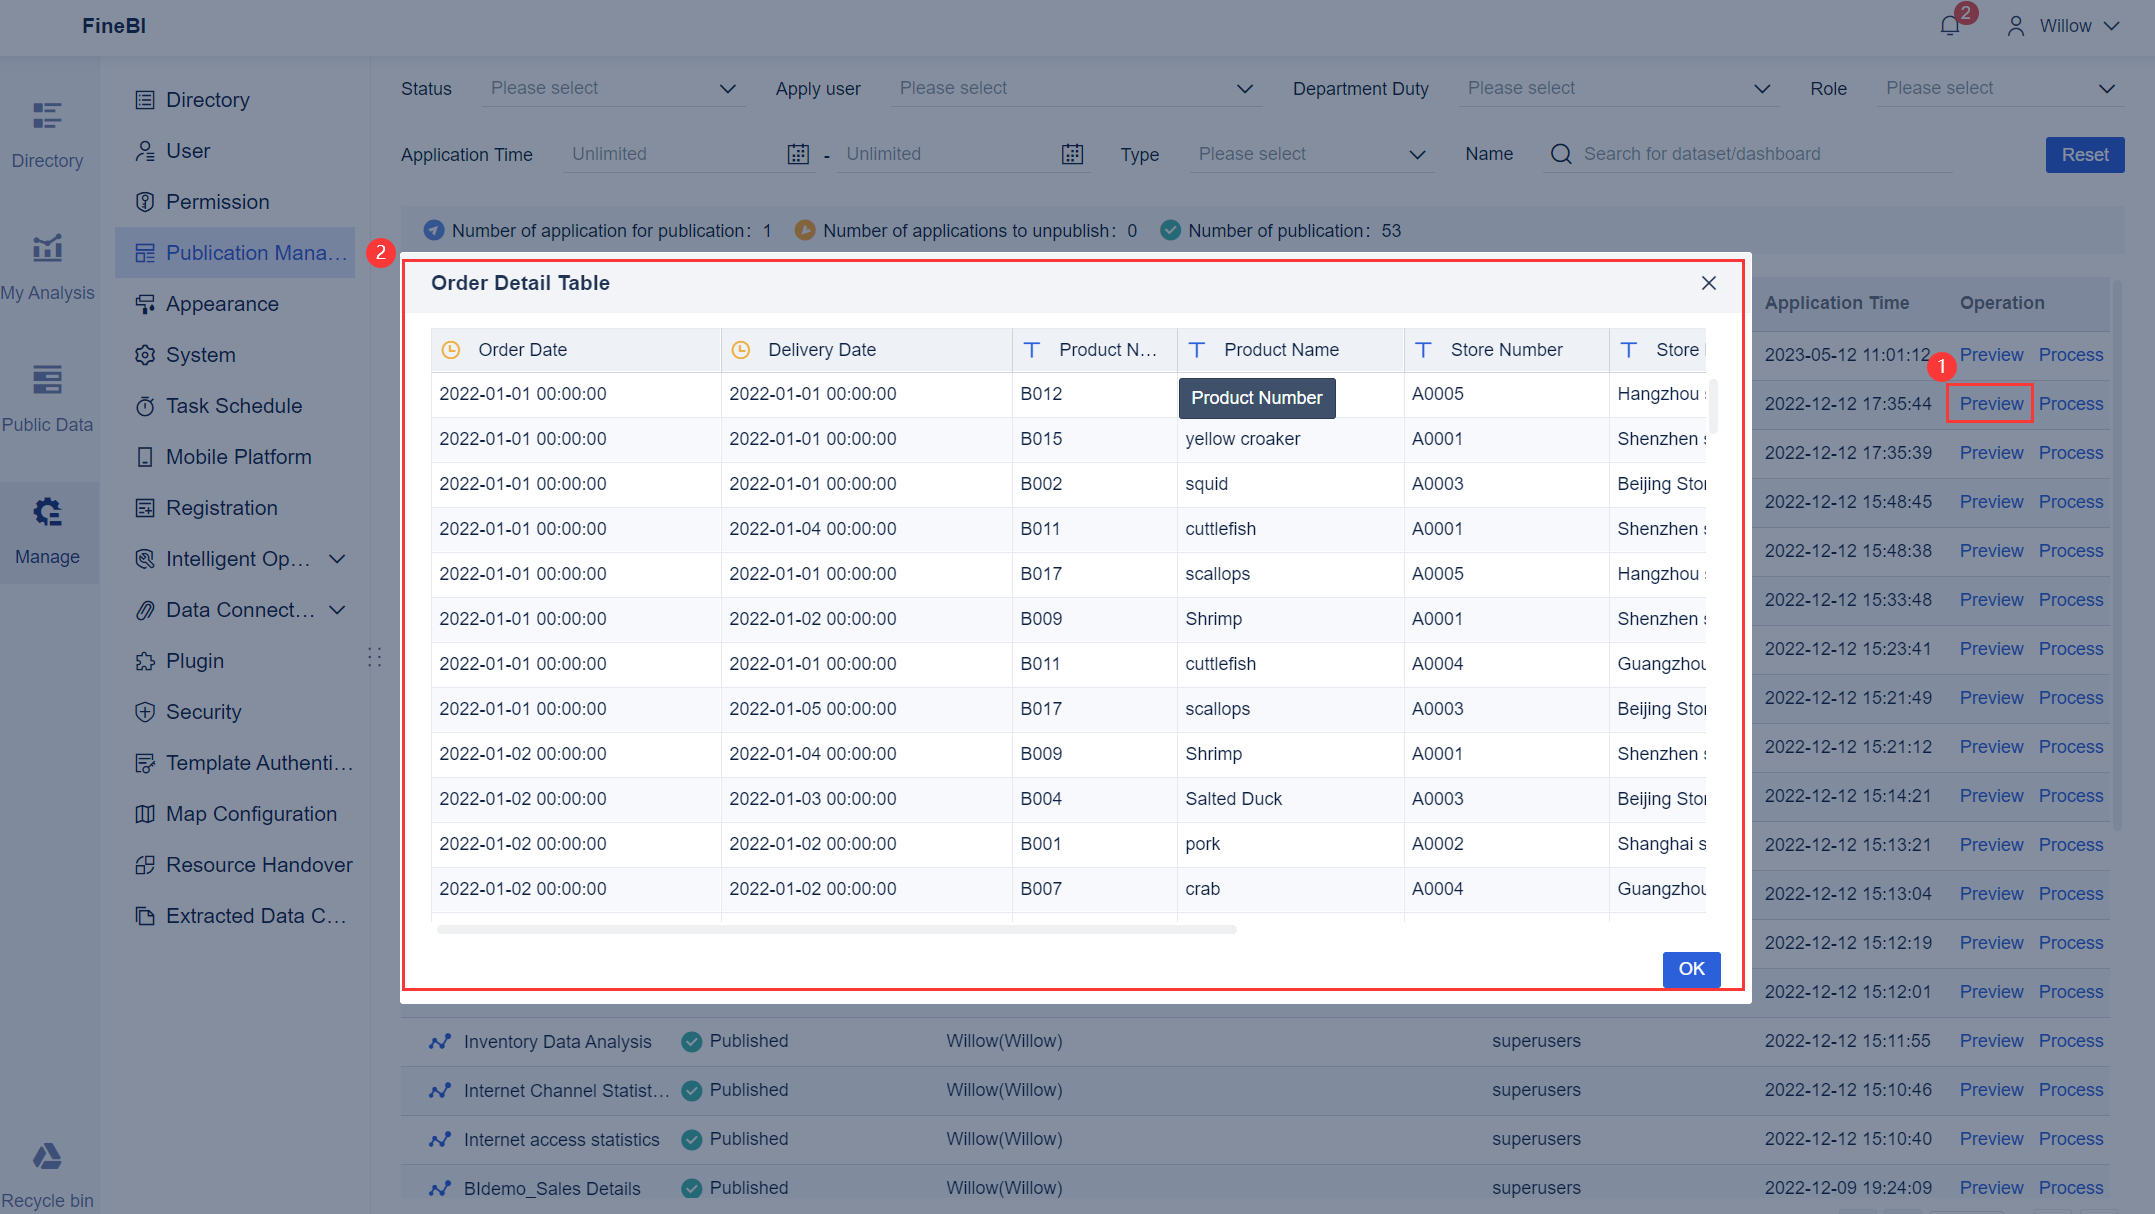Open the Status dropdown filter
The height and width of the screenshot is (1214, 2155).
(612, 88)
